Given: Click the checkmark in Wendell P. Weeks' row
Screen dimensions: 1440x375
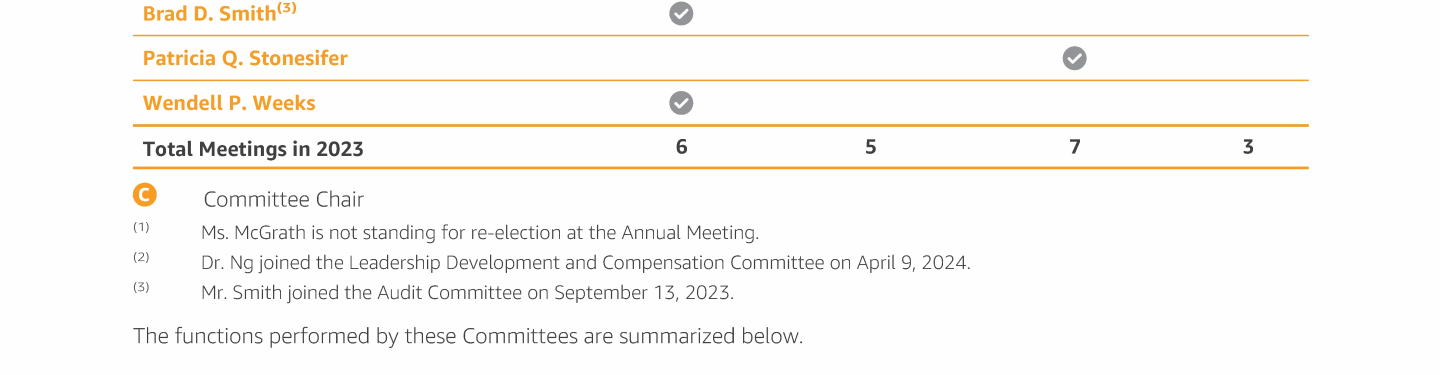Looking at the screenshot, I should [x=681, y=103].
